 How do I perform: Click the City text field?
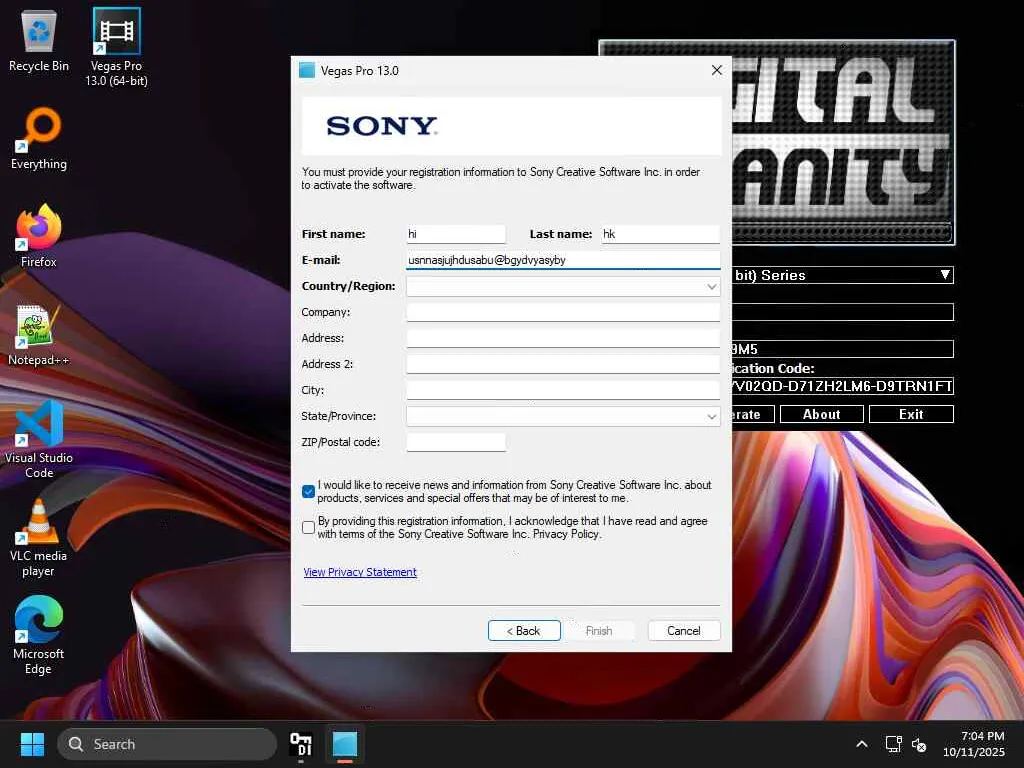tap(563, 391)
